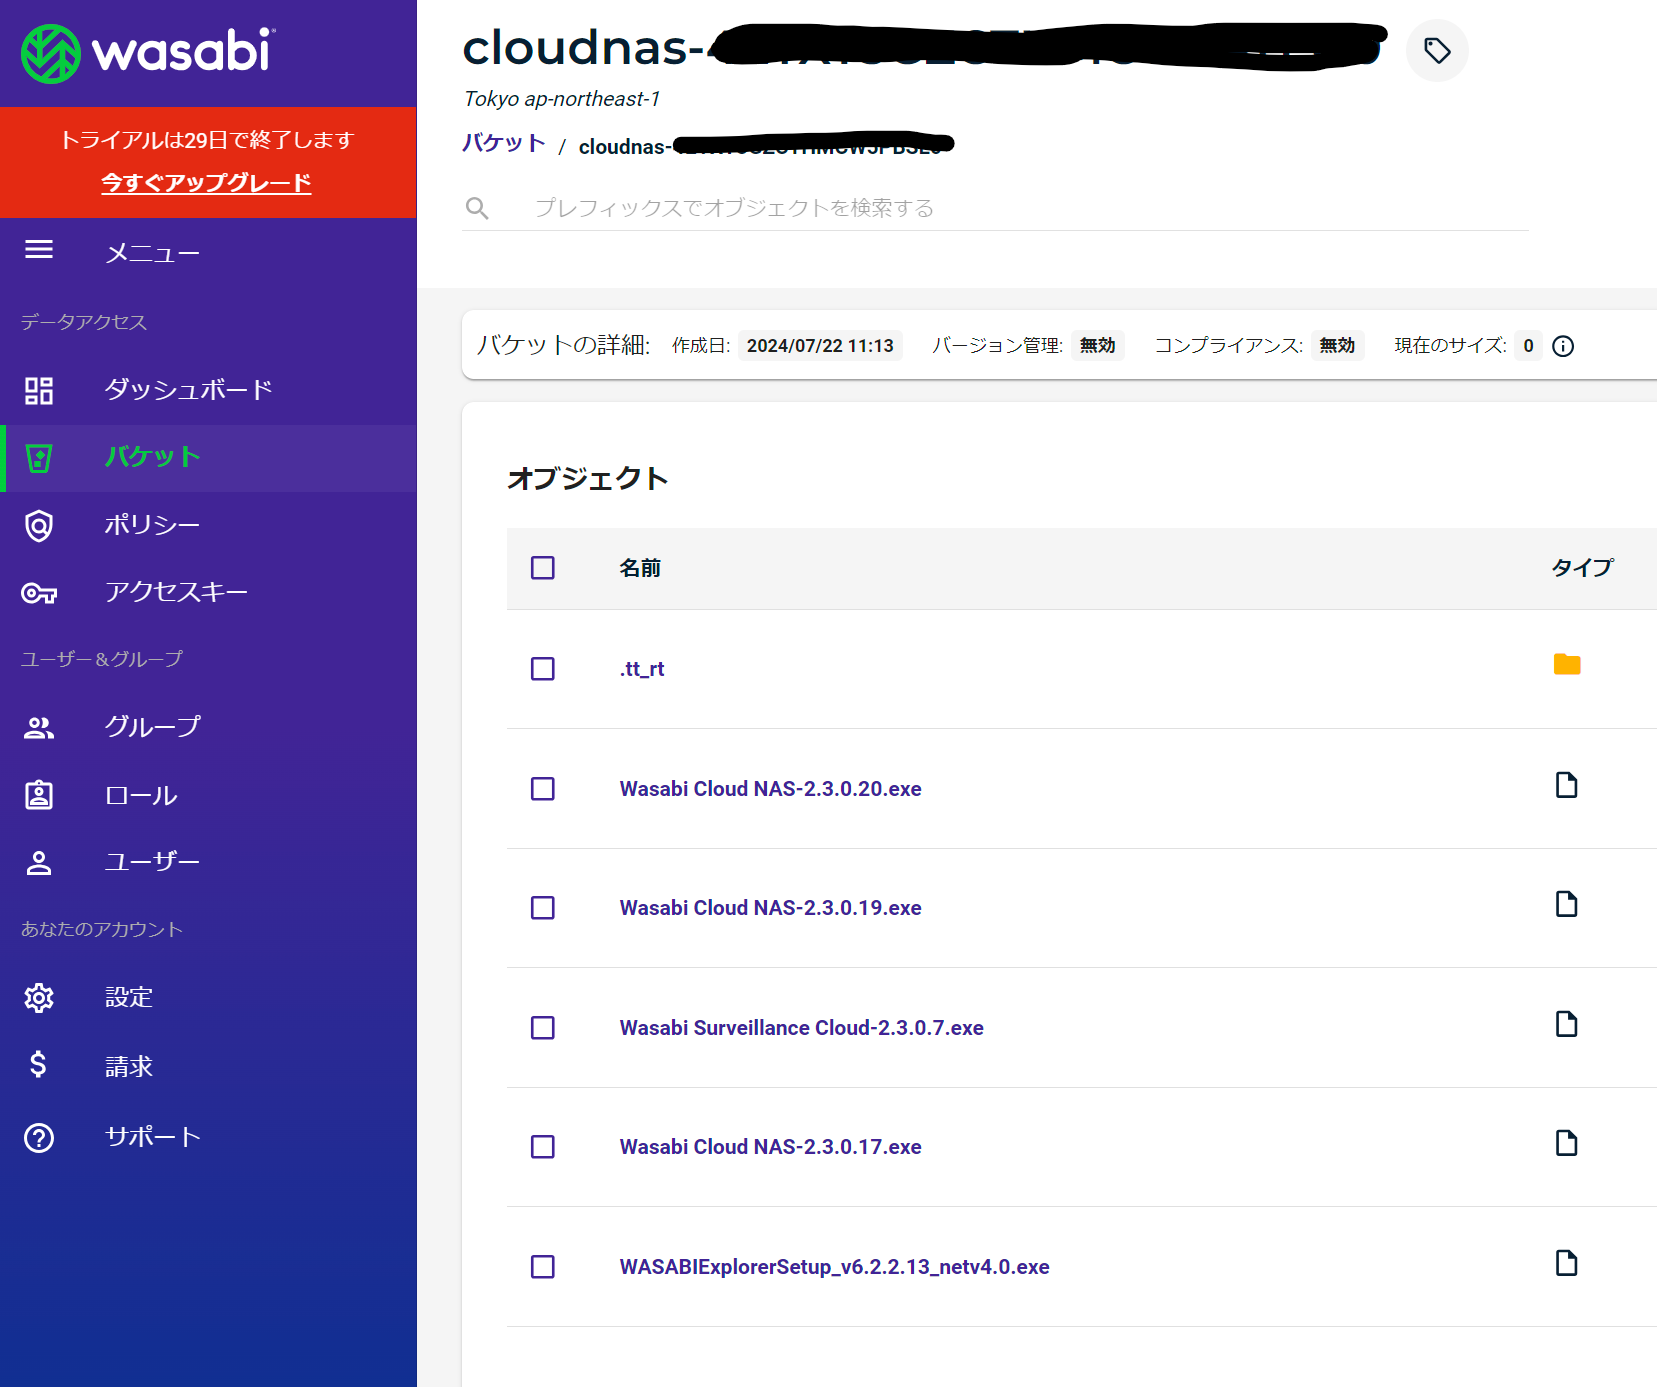Open WASABIExplorerSetup_v6.2.2.13_netv4.0.exe
This screenshot has height=1387, width=1657.
click(834, 1266)
